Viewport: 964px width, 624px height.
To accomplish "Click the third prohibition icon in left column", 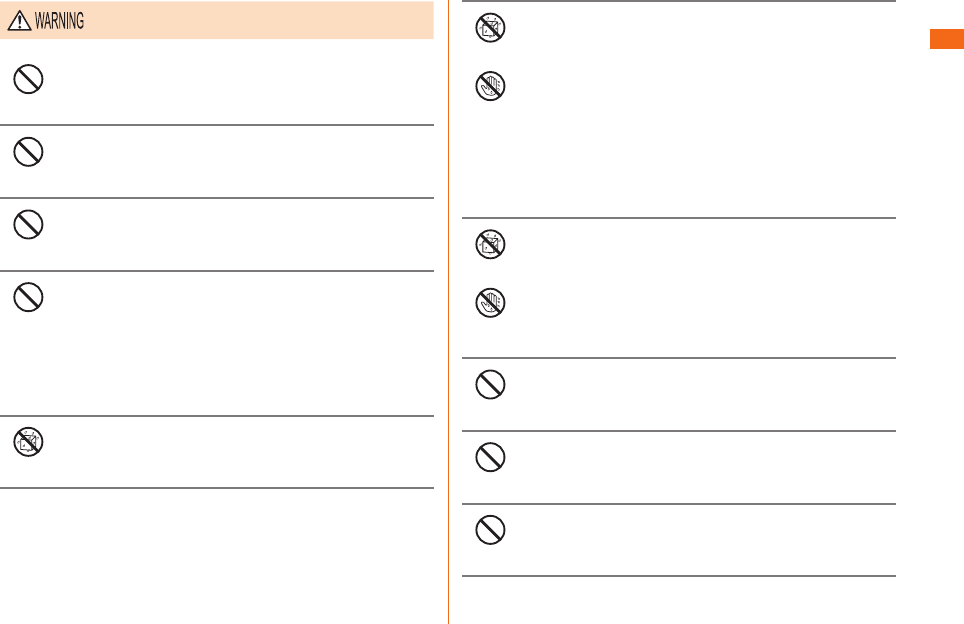I will point(29,224).
